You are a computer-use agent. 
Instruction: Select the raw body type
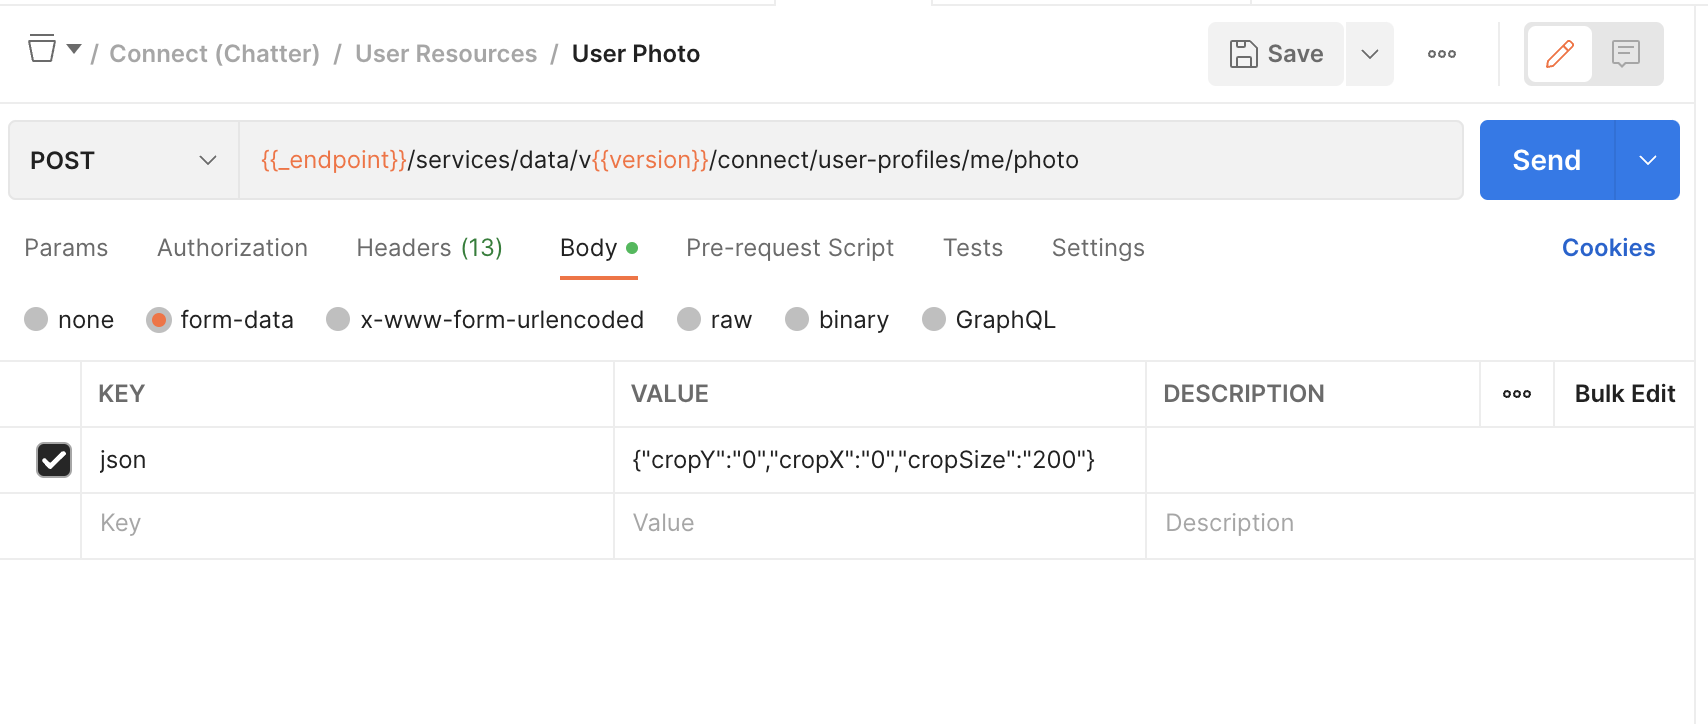[x=689, y=320]
